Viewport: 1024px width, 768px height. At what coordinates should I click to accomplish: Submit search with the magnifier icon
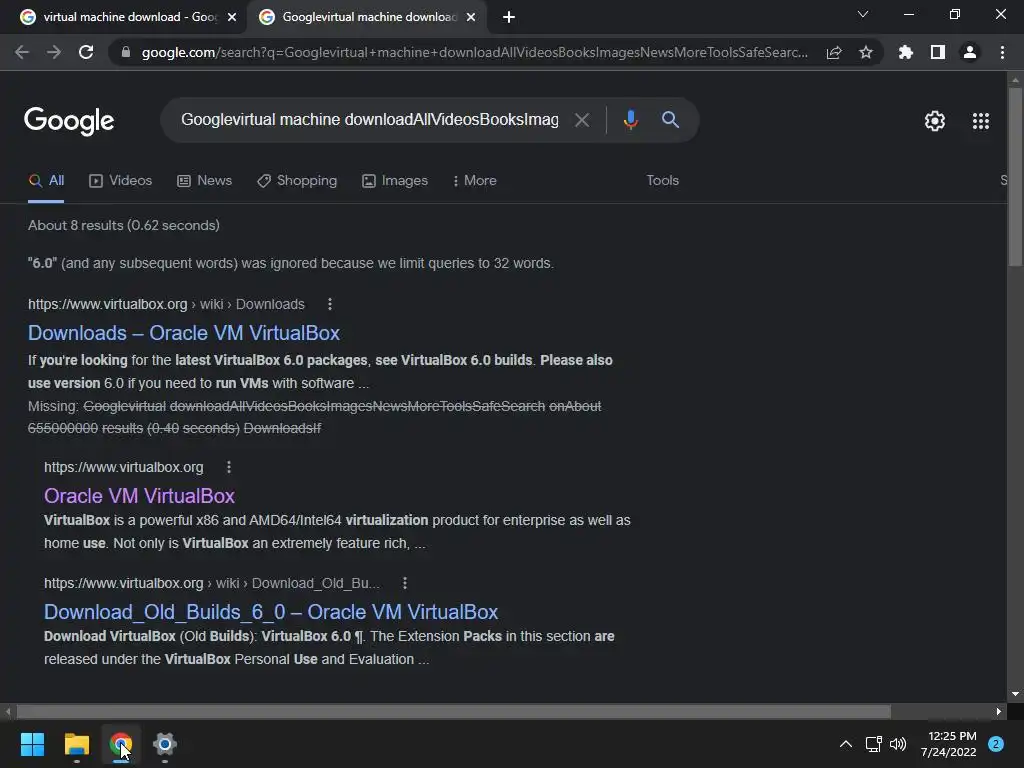coord(670,120)
